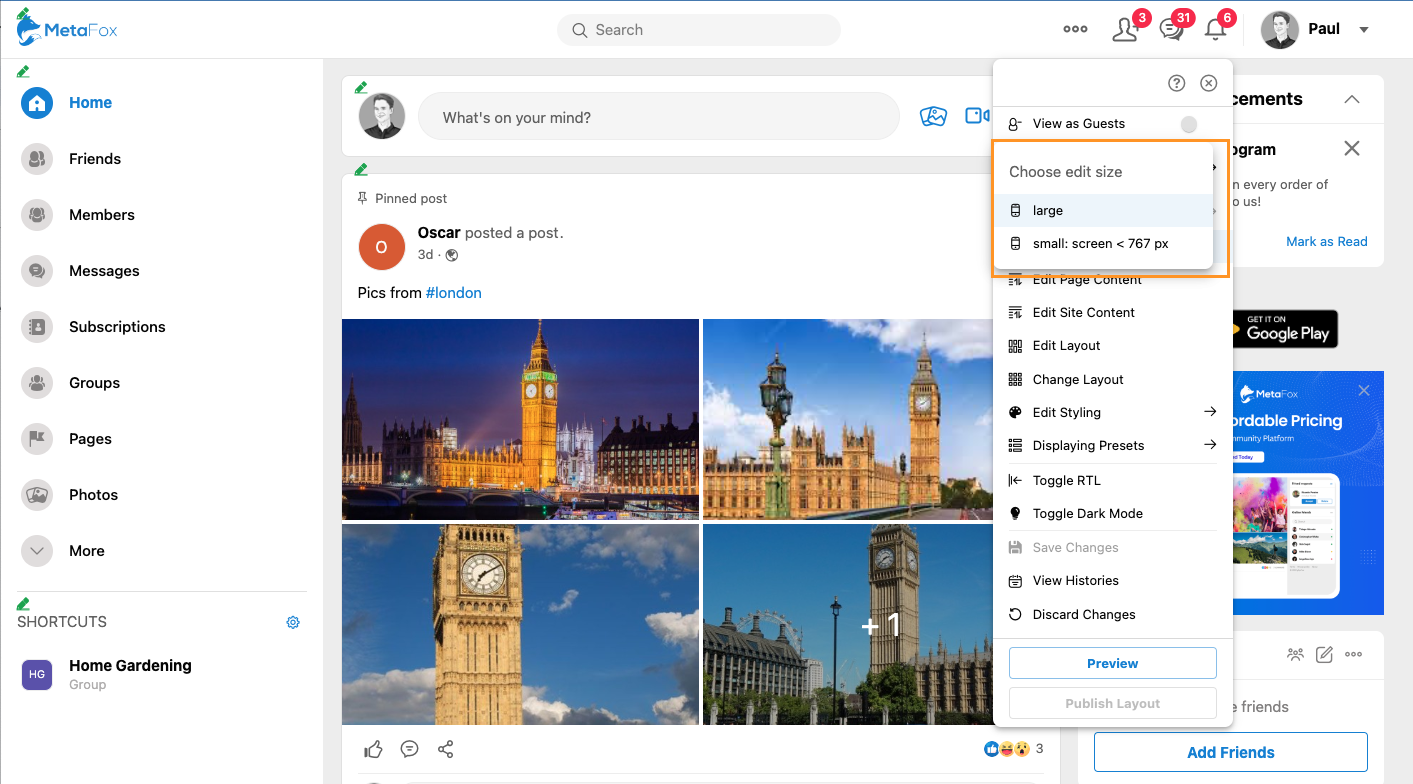
Task: Dismiss the announcement with X
Action: tap(1352, 149)
